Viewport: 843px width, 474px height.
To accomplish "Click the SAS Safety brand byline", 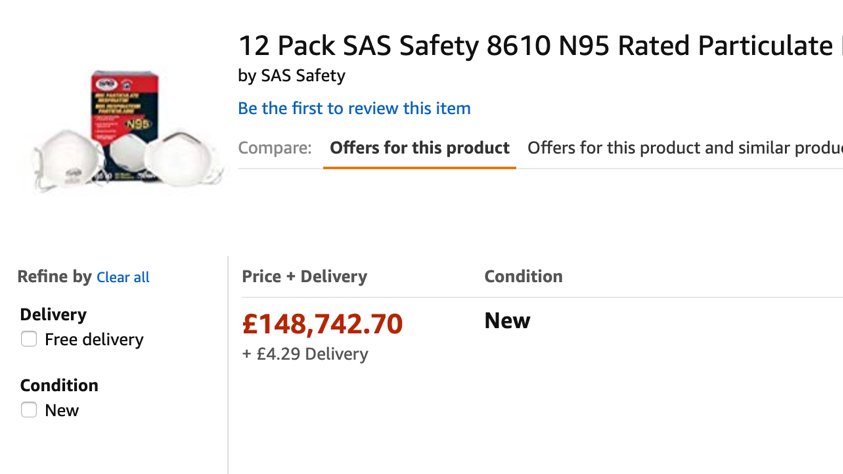I will point(292,75).
